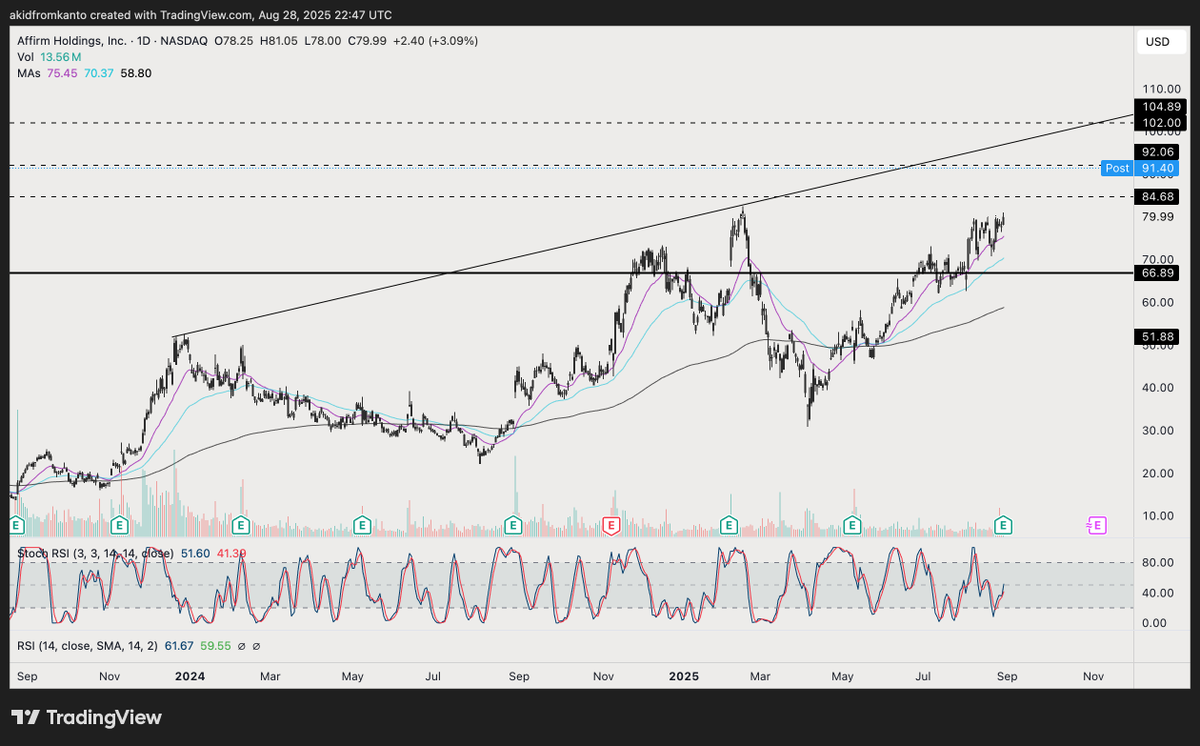
Task: Click the MAs indicator label
Action: tap(30, 73)
